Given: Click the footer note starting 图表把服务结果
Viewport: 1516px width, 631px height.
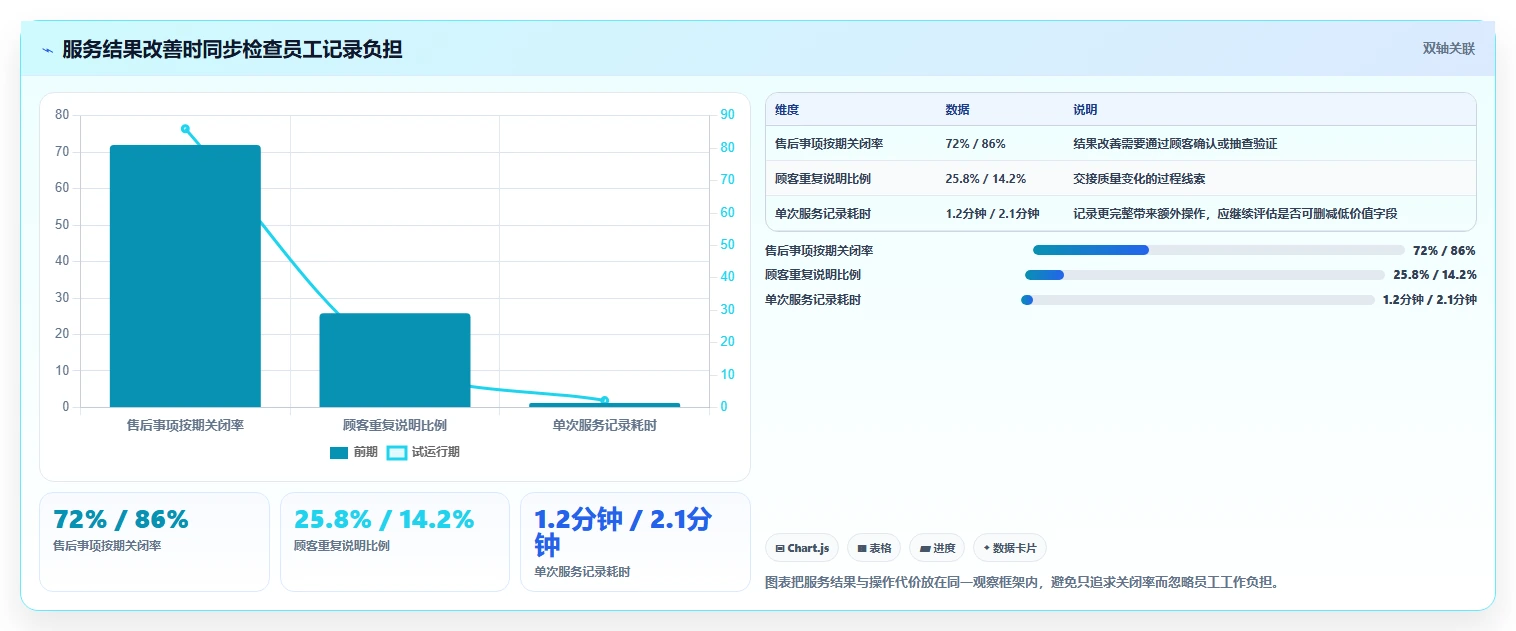Looking at the screenshot, I should click(1022, 582).
